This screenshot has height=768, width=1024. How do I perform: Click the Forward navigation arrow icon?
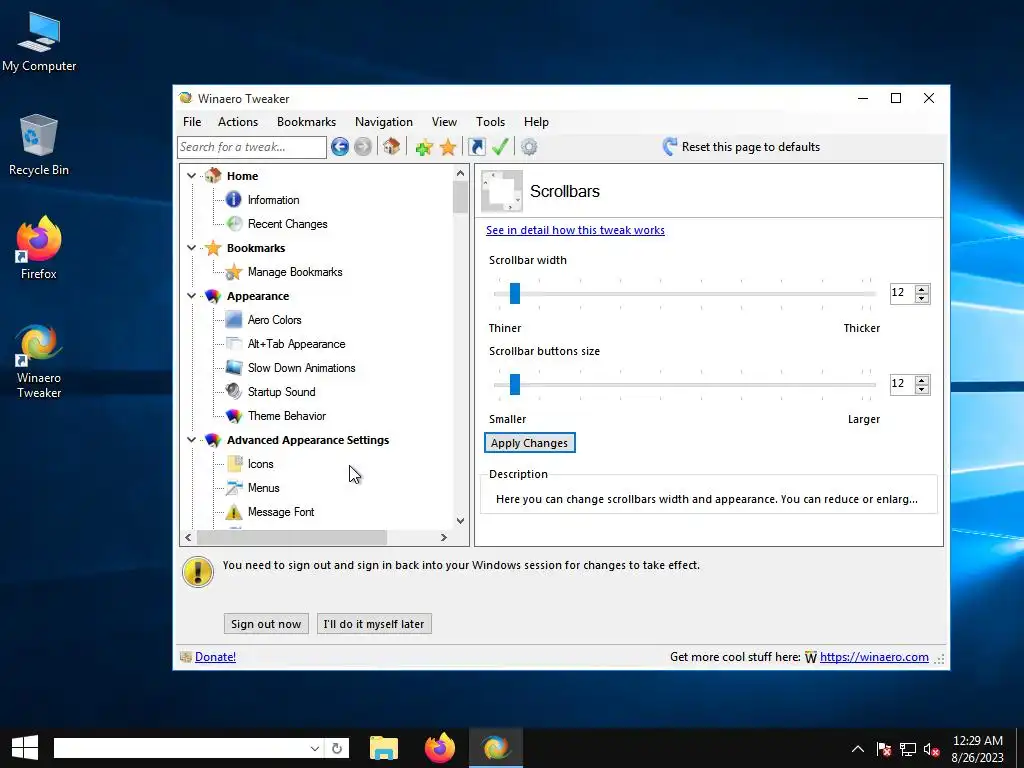[x=363, y=146]
